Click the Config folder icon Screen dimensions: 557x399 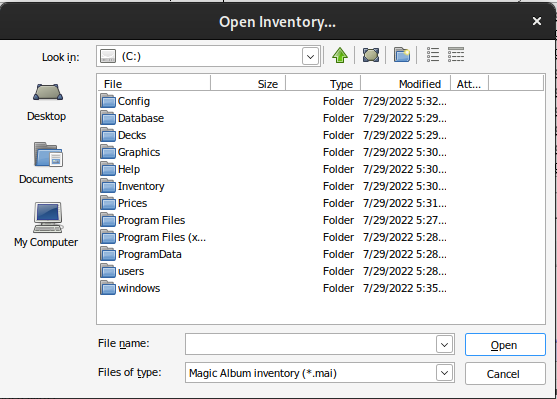click(x=108, y=101)
